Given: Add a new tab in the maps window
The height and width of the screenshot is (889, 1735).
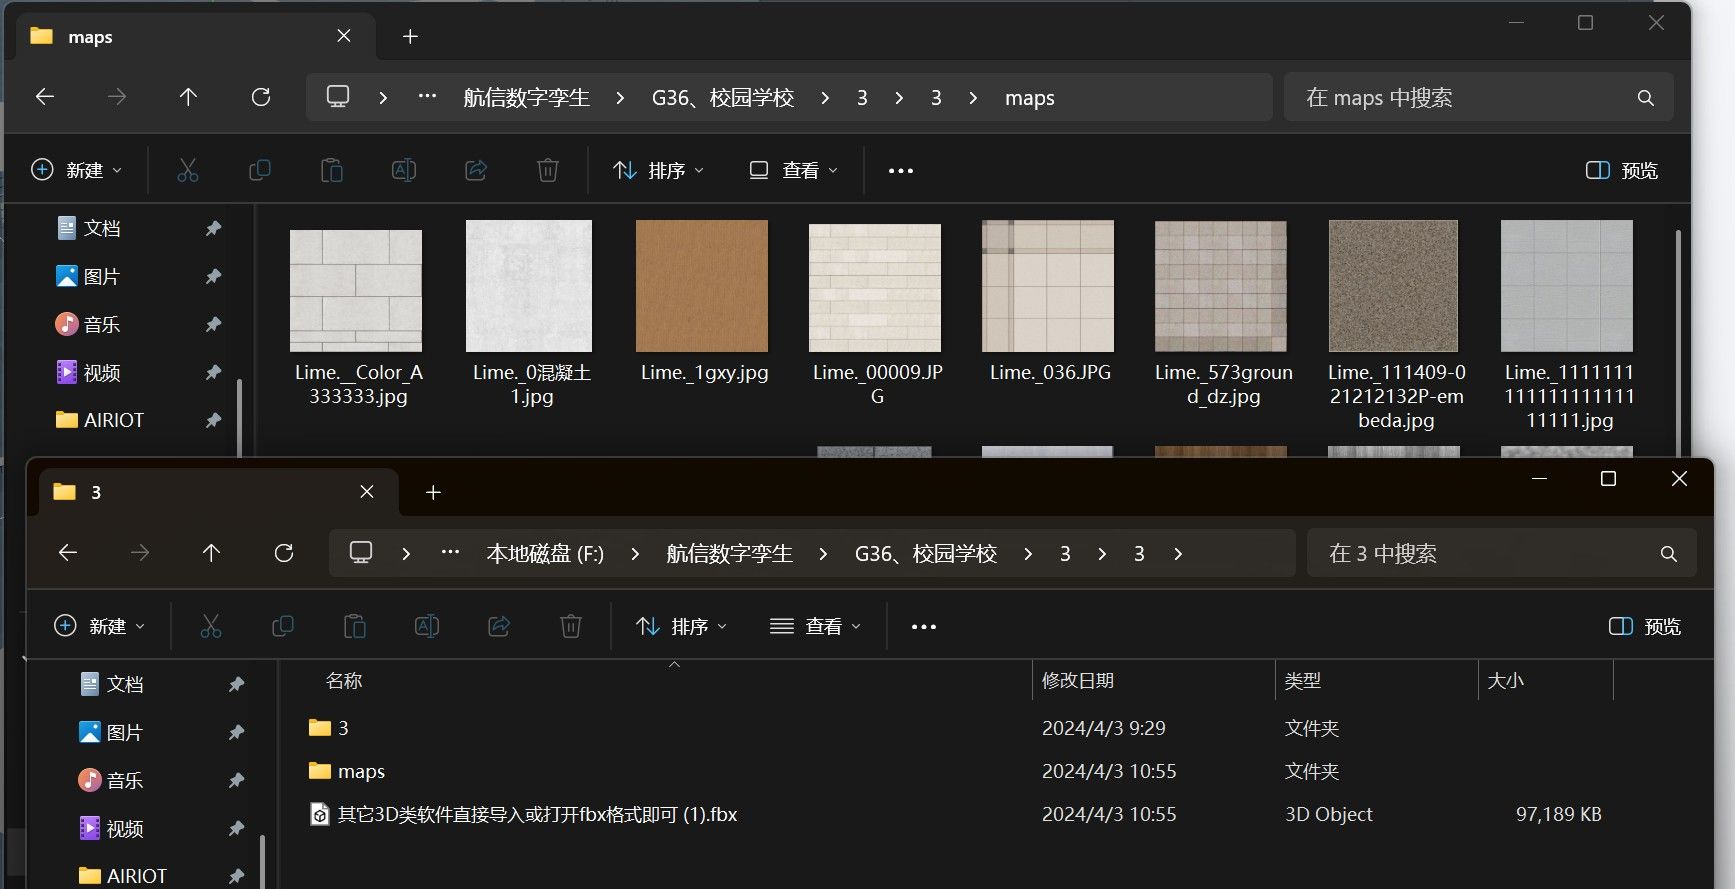Looking at the screenshot, I should (410, 37).
